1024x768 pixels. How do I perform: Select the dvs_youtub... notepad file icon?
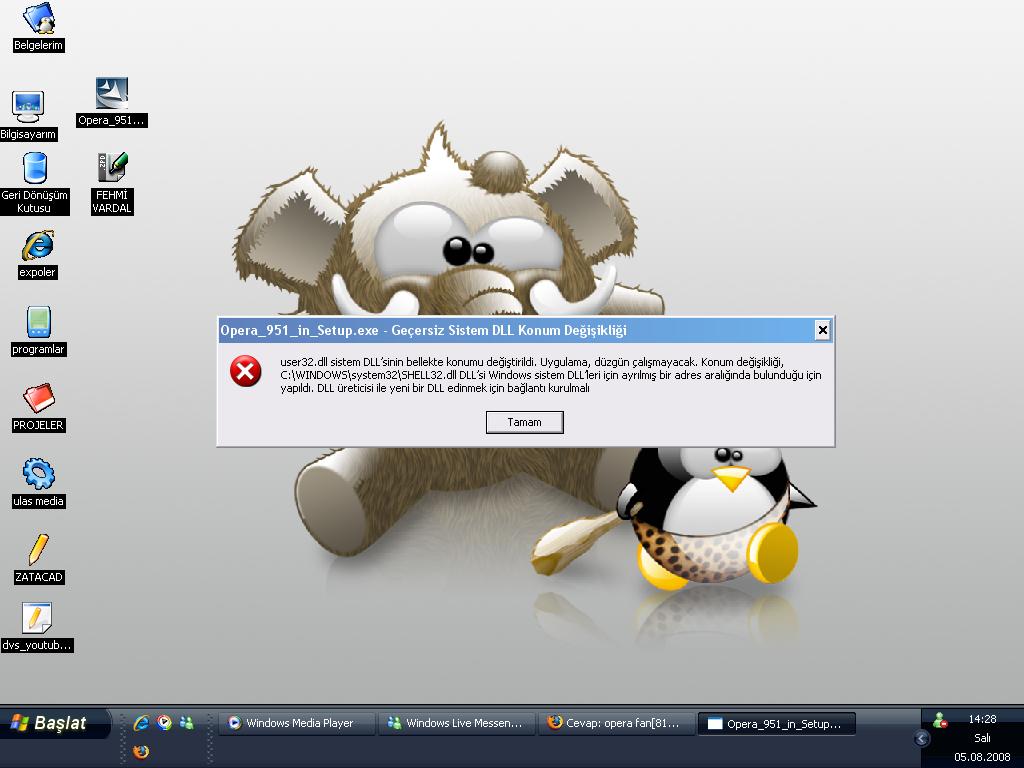pyautogui.click(x=37, y=619)
